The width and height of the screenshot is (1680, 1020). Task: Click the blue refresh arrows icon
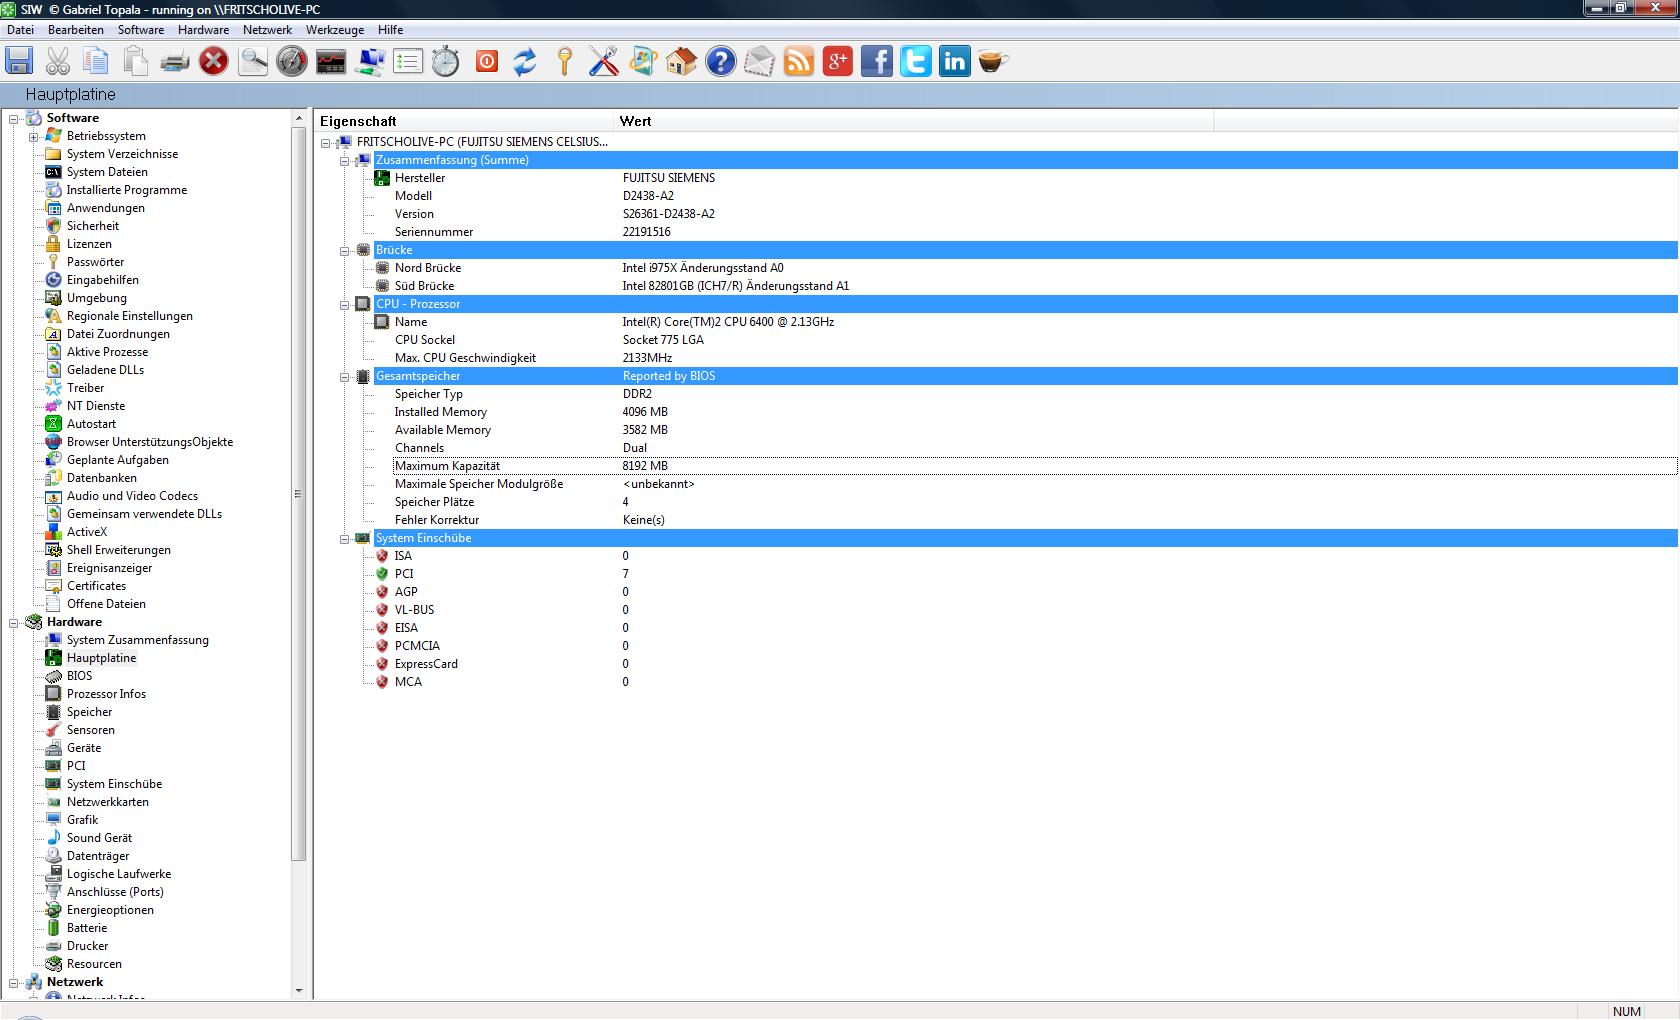[525, 61]
